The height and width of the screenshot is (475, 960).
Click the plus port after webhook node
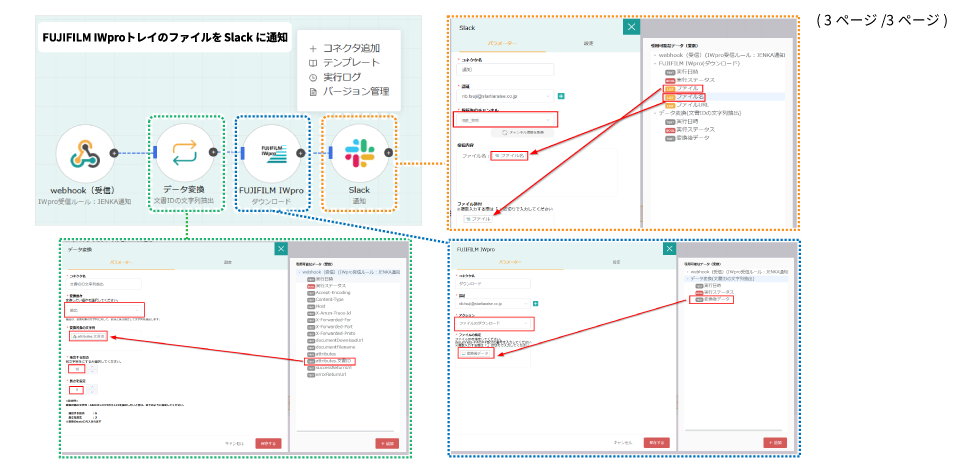(113, 153)
